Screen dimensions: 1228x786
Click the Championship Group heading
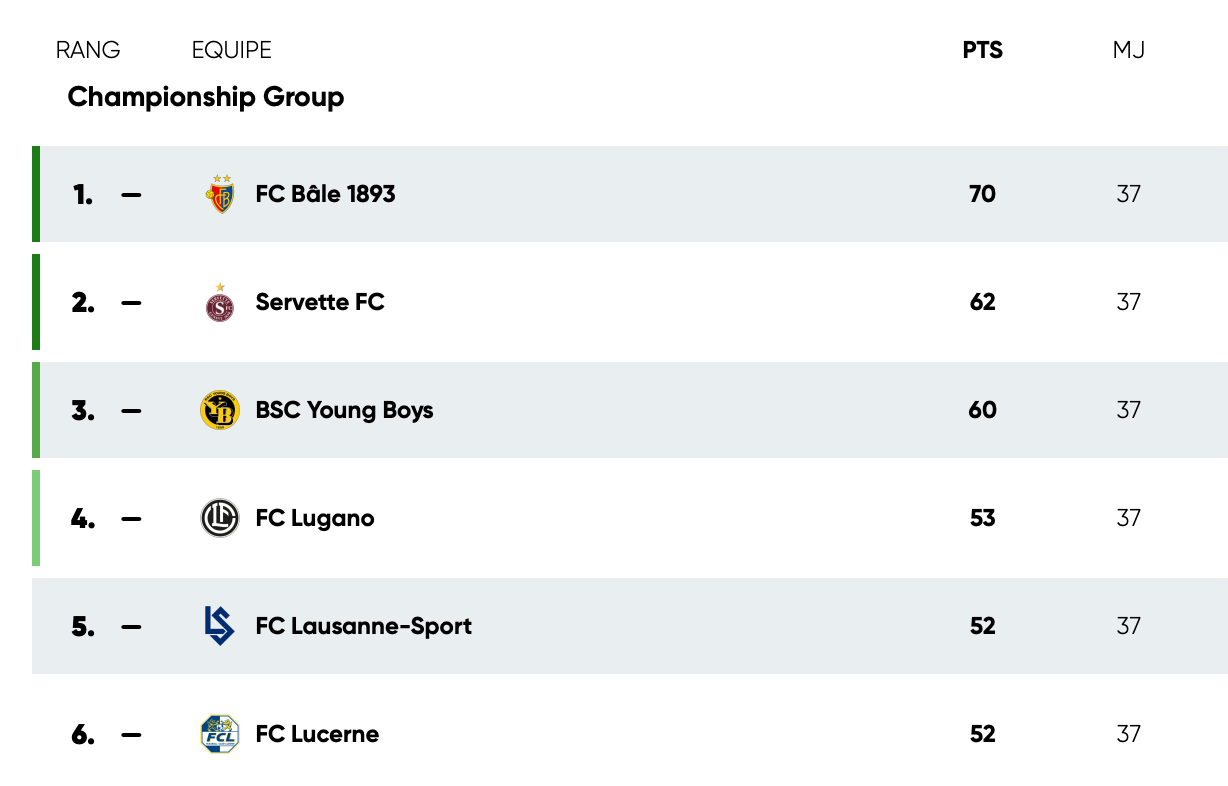pos(206,97)
